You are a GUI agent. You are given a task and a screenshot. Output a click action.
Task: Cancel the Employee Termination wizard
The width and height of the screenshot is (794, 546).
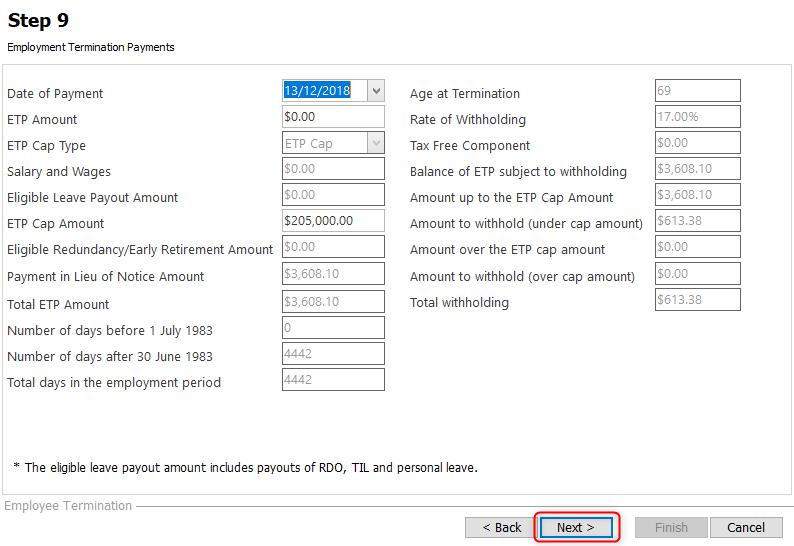(x=746, y=527)
